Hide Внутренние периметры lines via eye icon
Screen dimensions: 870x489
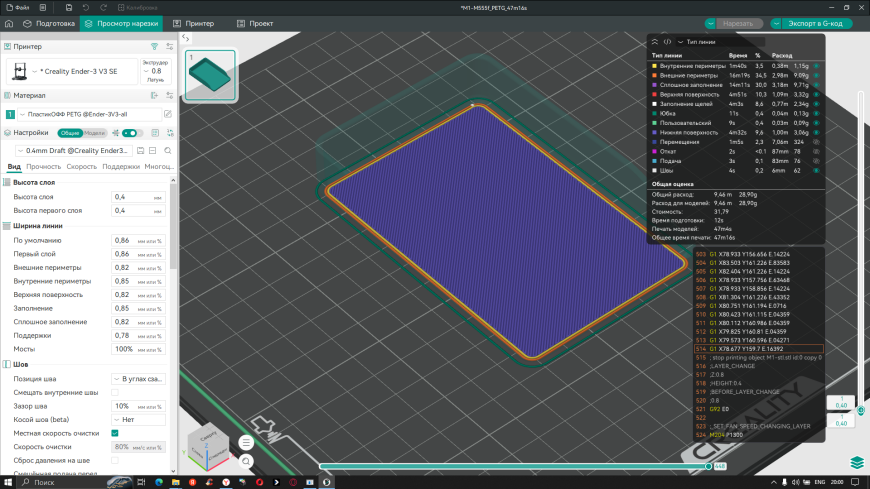(x=817, y=66)
